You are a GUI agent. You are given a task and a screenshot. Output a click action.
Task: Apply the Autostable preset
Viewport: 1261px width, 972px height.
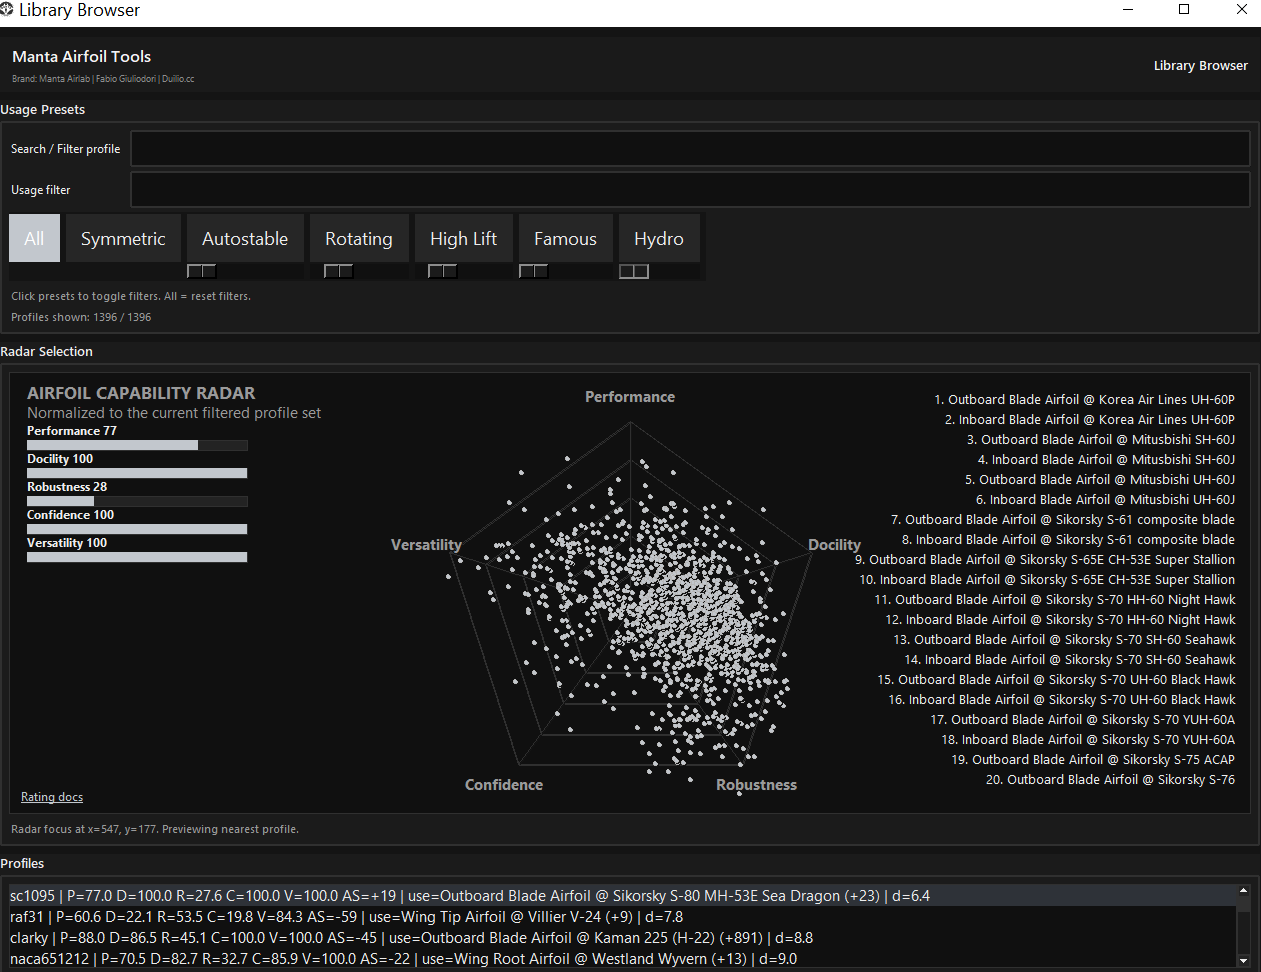pyautogui.click(x=244, y=238)
